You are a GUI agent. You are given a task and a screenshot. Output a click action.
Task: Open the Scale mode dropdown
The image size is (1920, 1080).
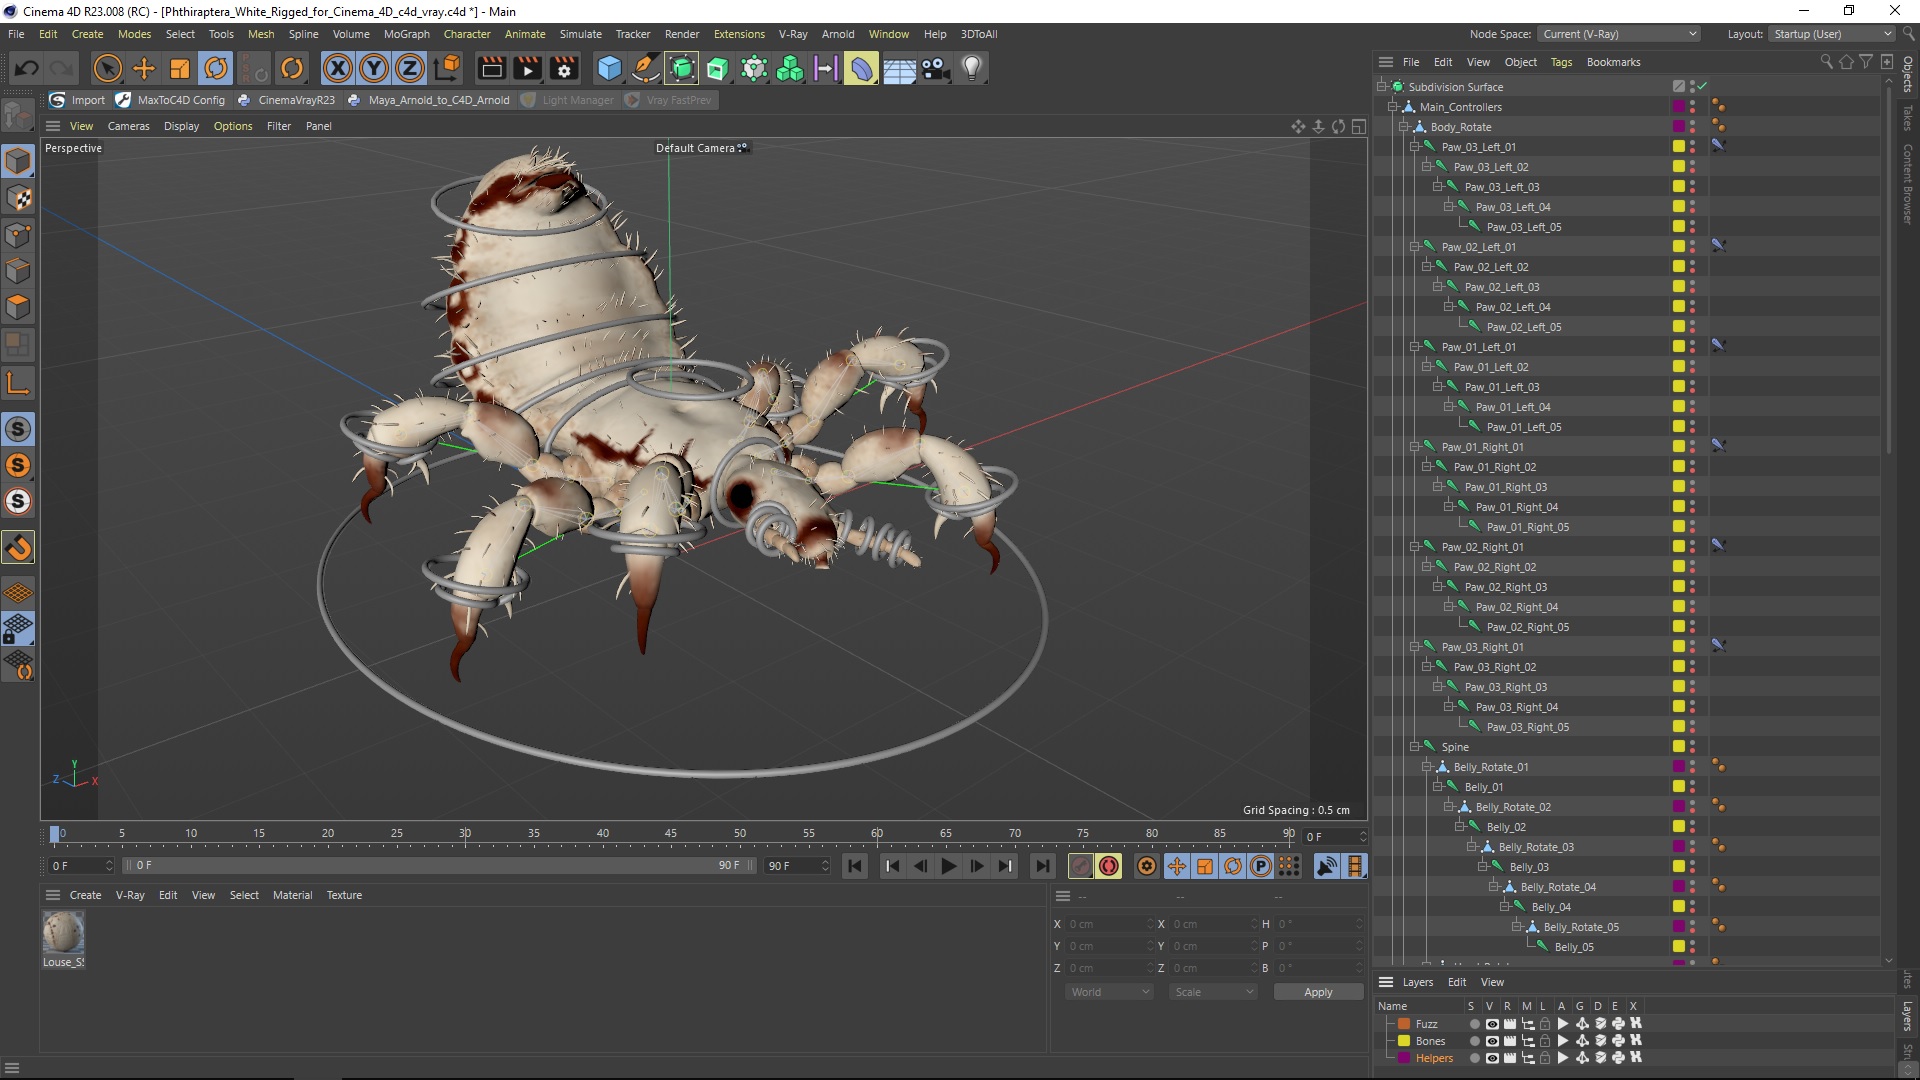point(1213,992)
